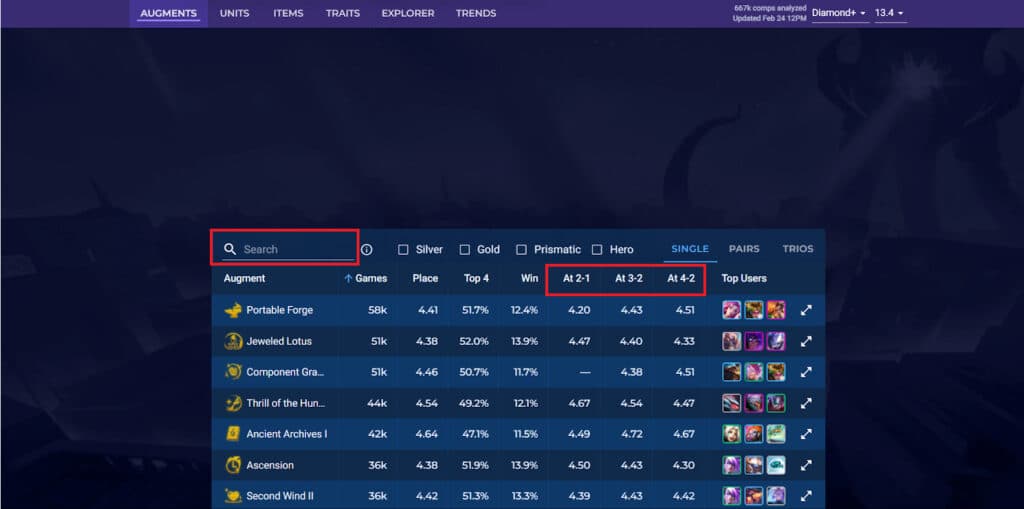1024x509 pixels.
Task: Click the 11.7% win rate value
Action: click(x=526, y=372)
